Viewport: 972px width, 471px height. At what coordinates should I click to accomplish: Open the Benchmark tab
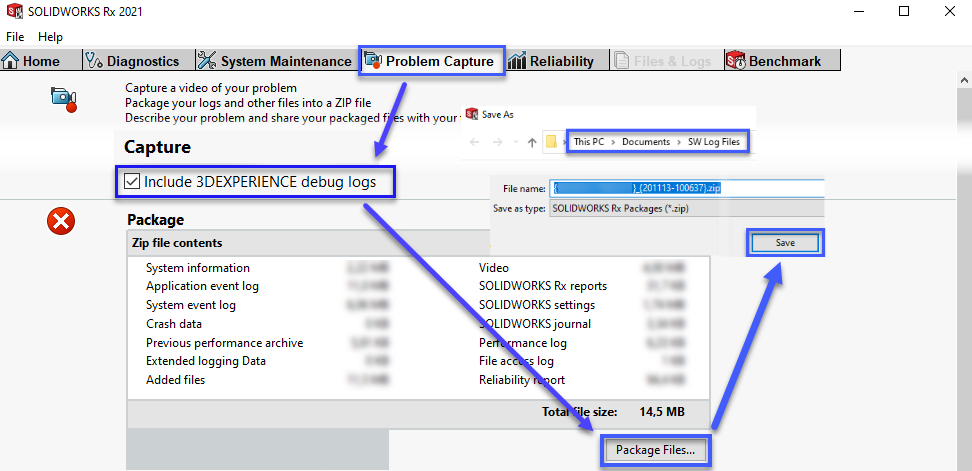tap(782, 61)
